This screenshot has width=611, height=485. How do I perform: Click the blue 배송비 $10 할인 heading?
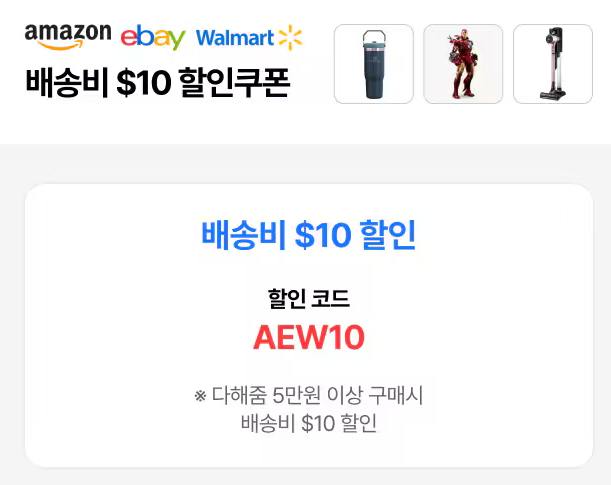309,235
